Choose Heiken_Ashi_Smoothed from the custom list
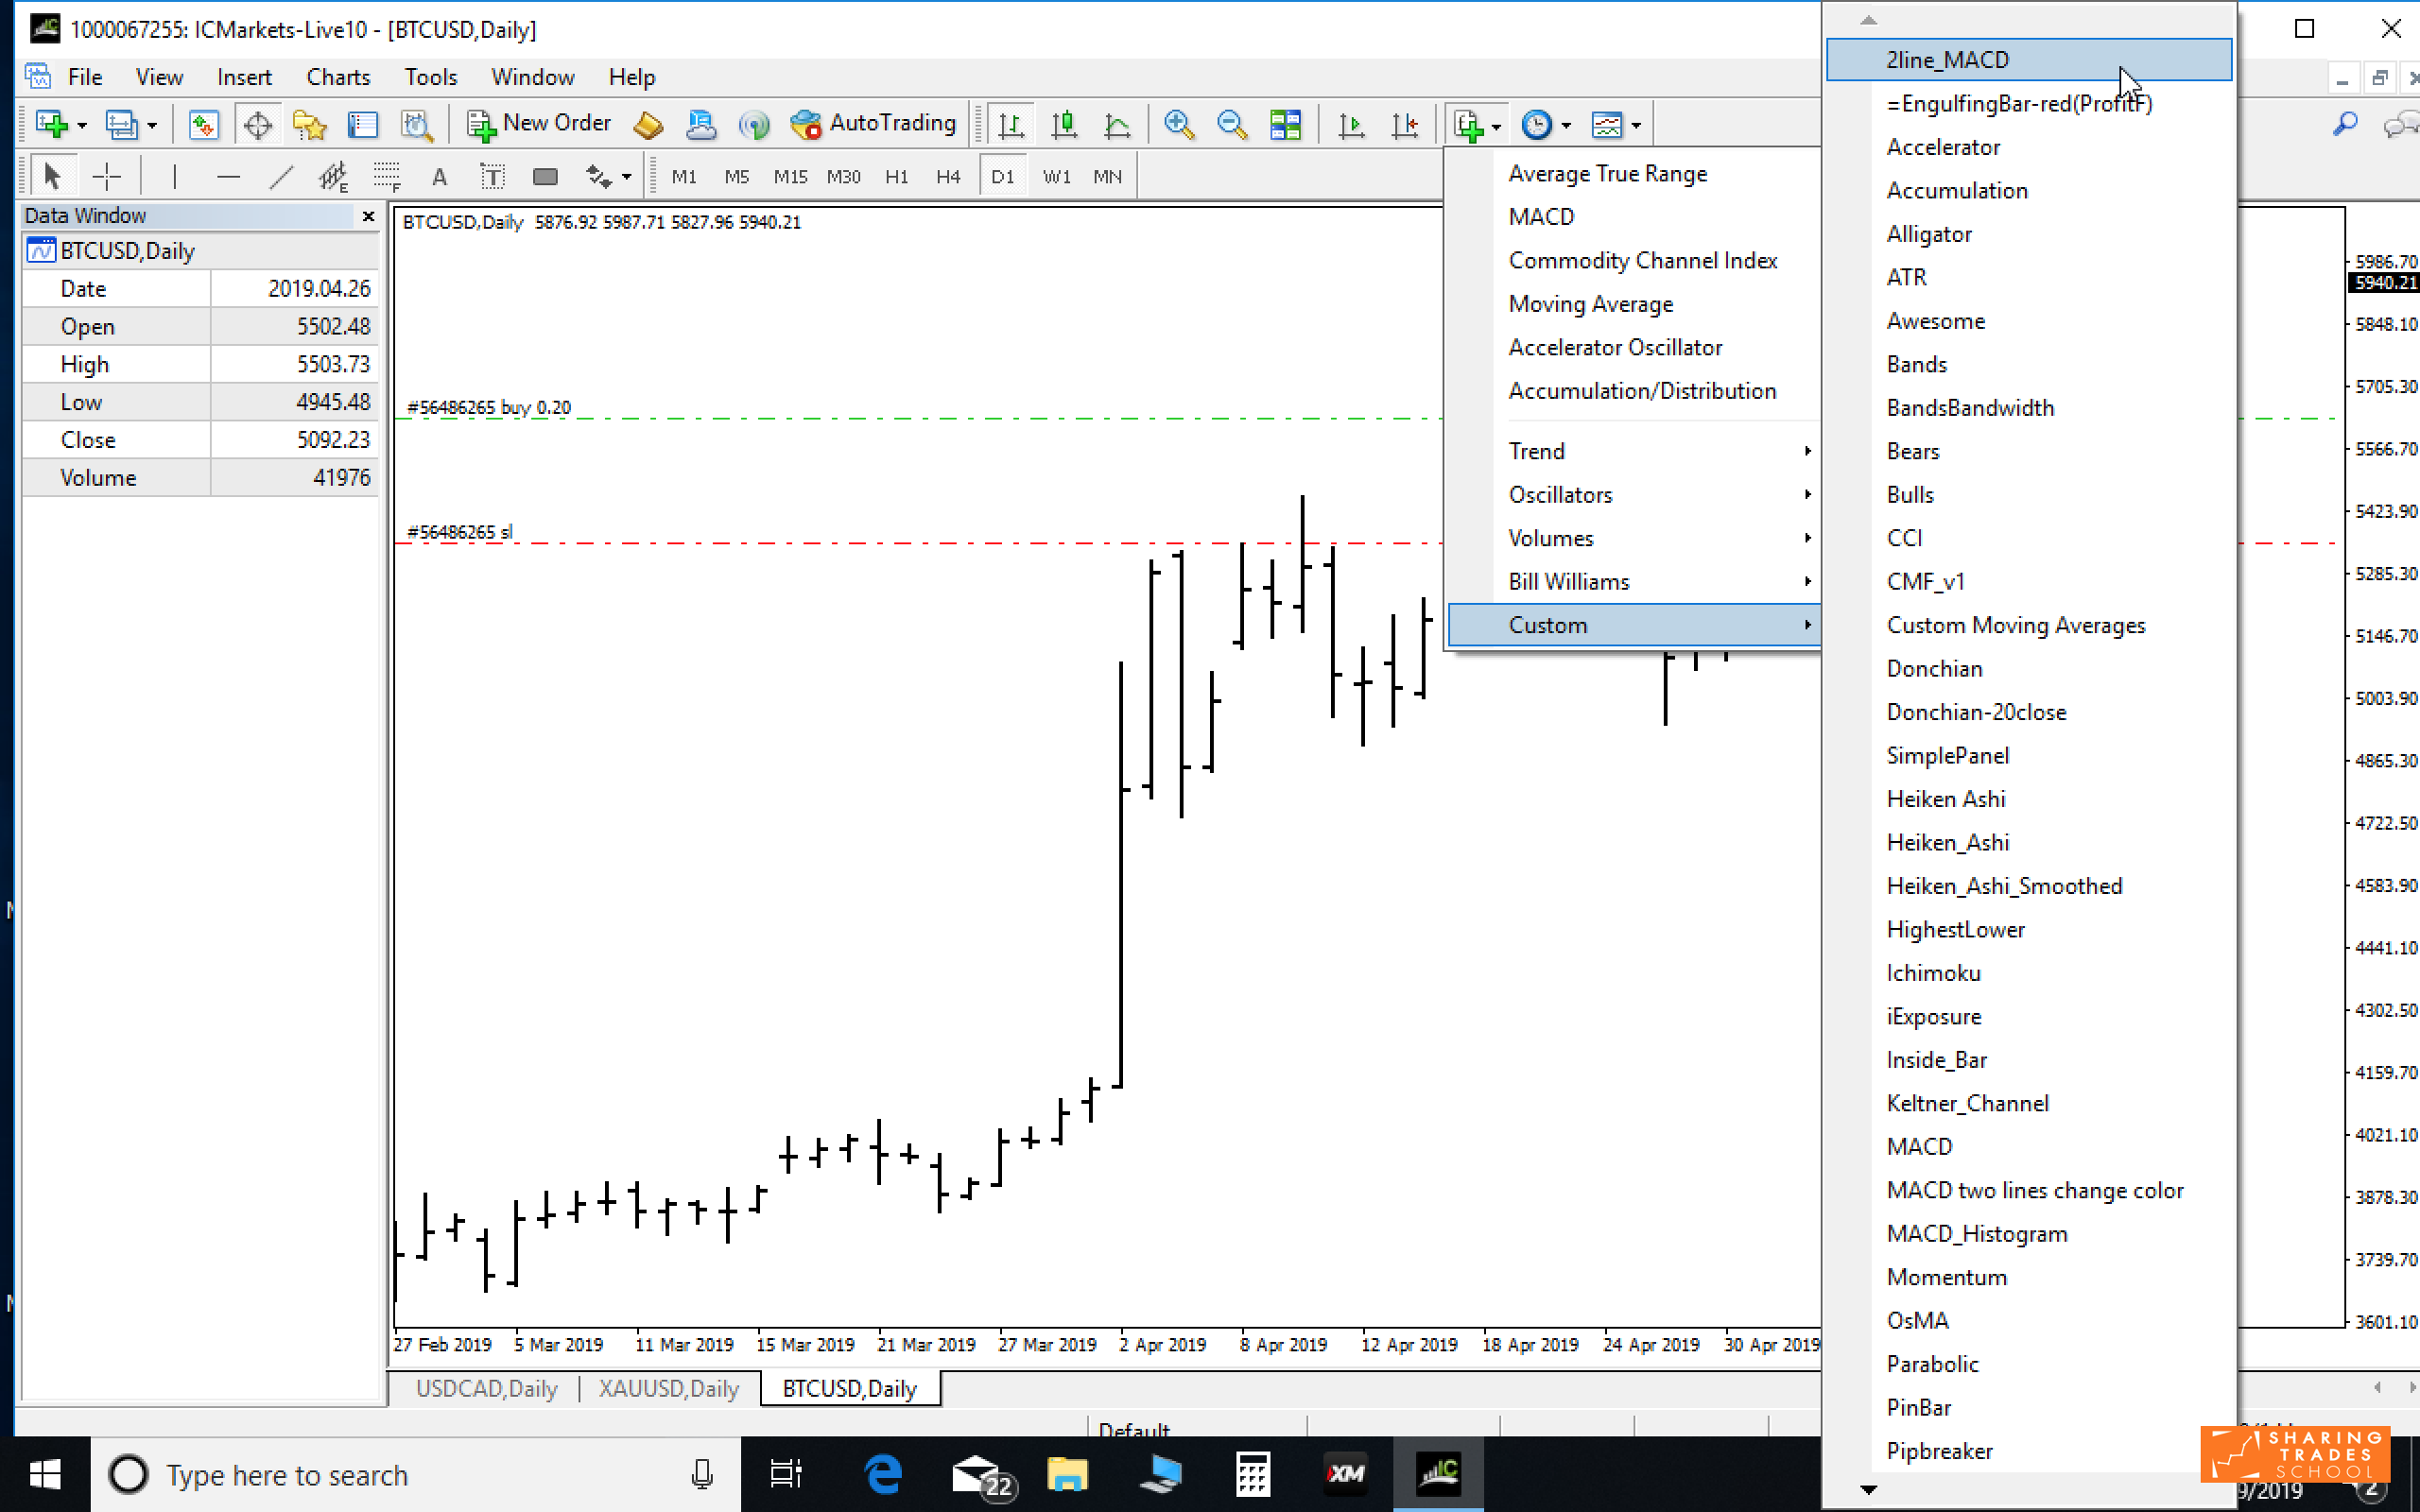Viewport: 2420px width, 1512px height. tap(2028, 886)
